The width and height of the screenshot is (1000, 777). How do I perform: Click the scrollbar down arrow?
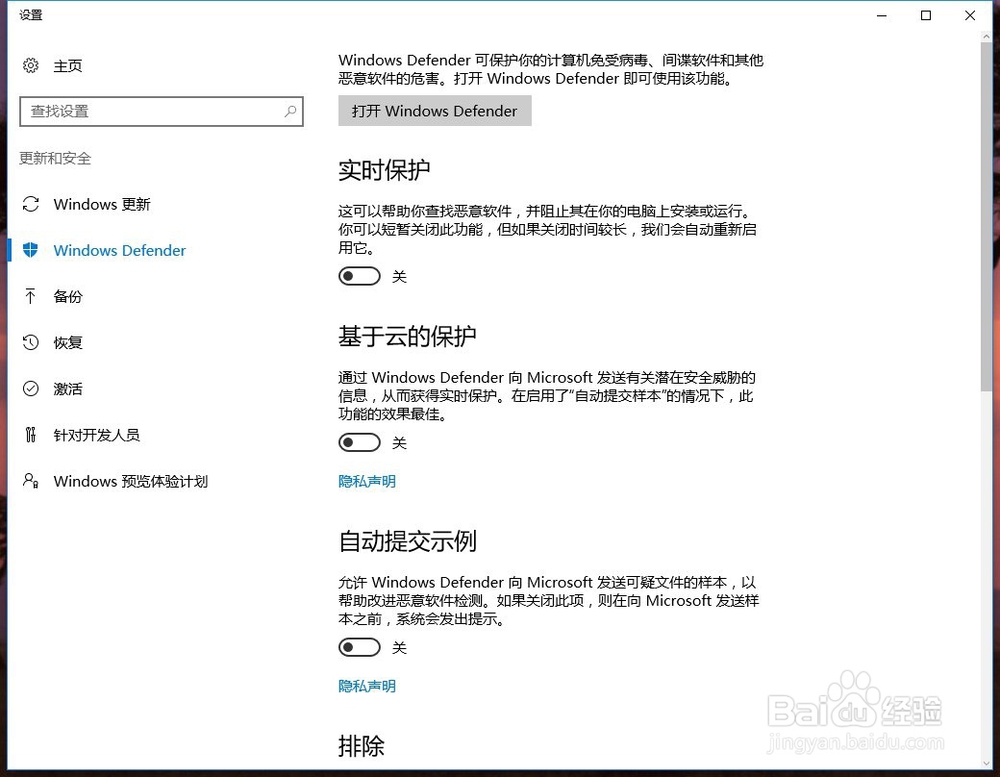986,763
